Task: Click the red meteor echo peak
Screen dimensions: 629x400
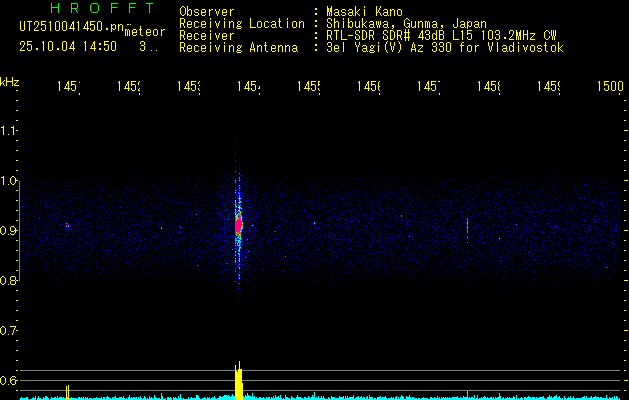Action: 238,226
